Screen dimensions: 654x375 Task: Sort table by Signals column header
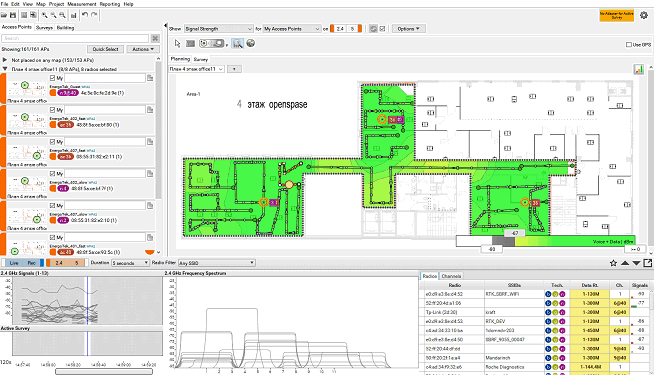coord(639,285)
